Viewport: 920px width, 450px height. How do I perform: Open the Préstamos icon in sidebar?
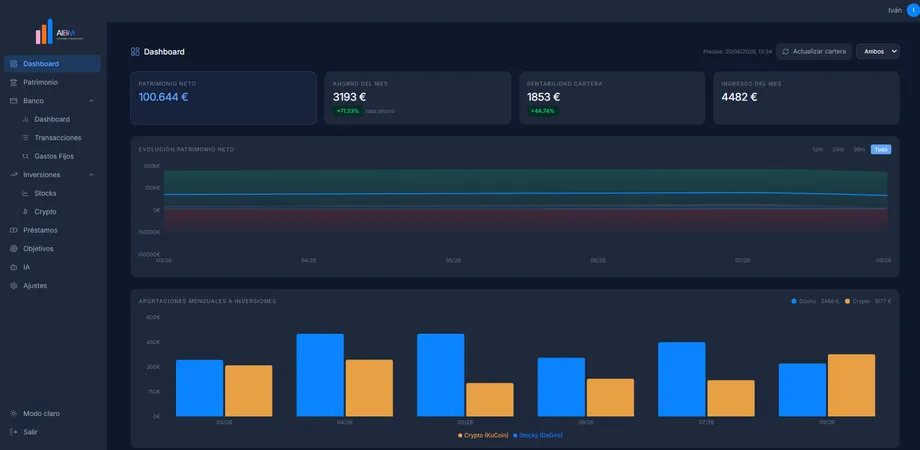13,230
